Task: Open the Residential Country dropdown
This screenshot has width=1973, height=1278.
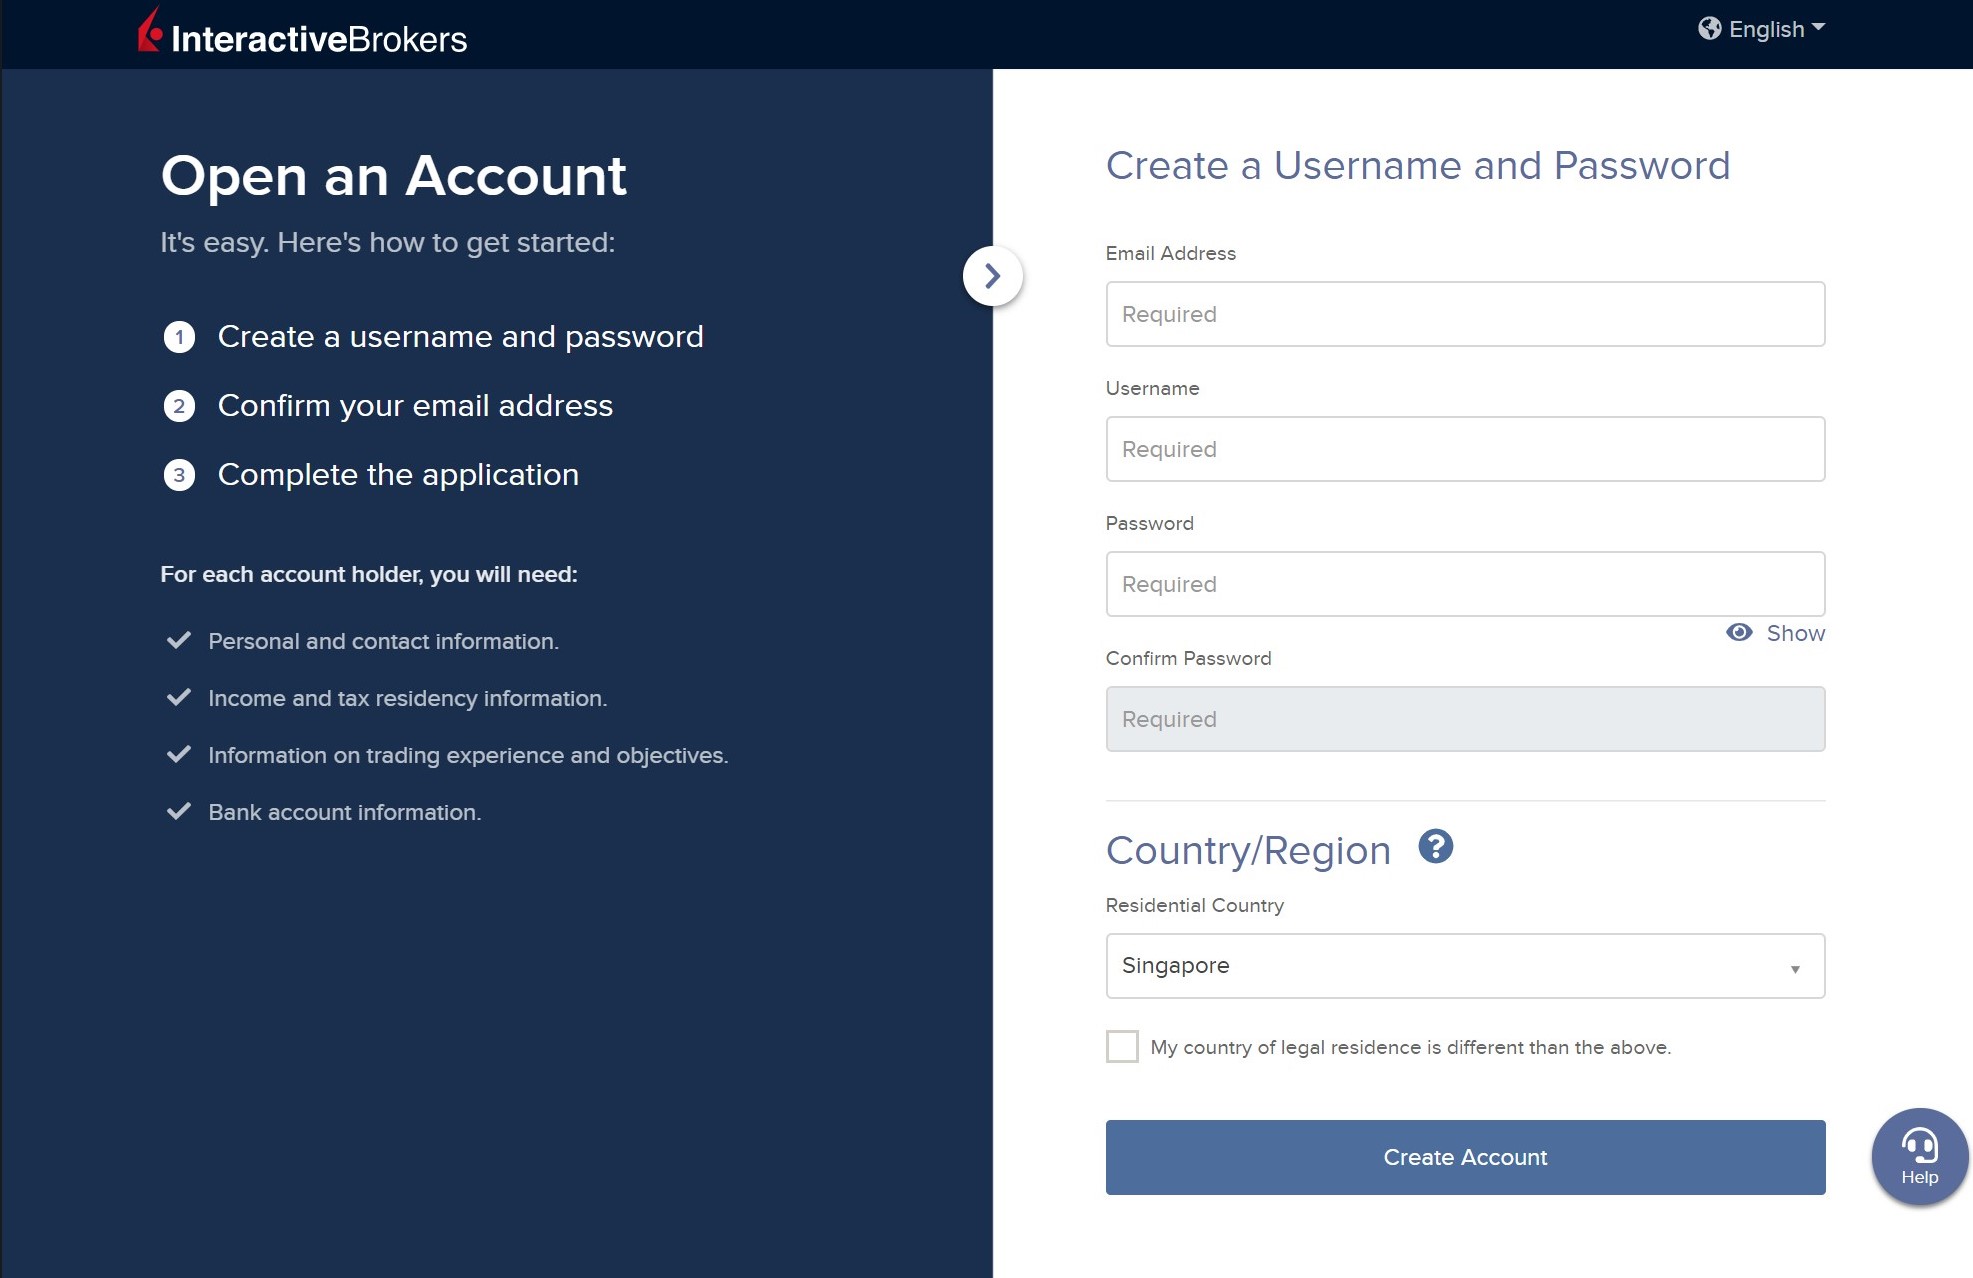Action: pyautogui.click(x=1464, y=966)
